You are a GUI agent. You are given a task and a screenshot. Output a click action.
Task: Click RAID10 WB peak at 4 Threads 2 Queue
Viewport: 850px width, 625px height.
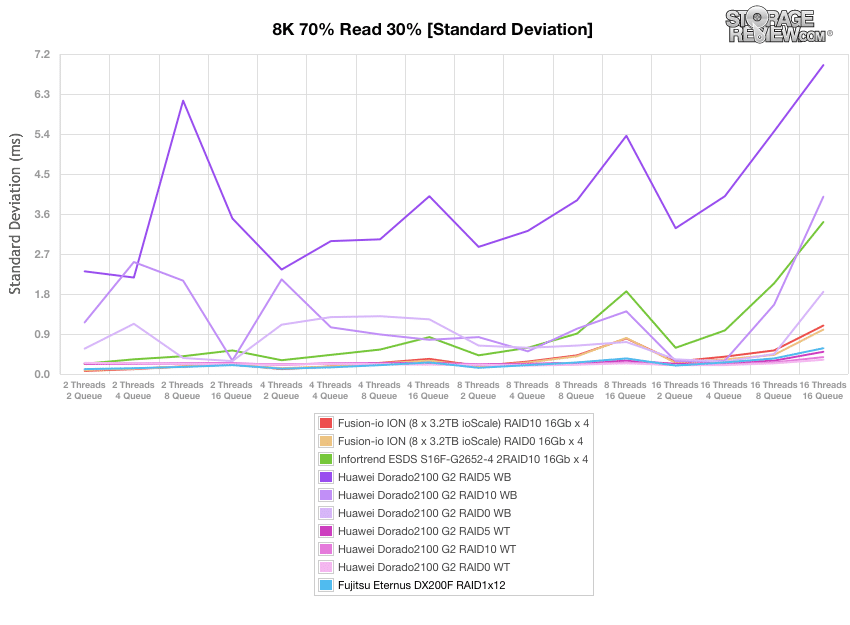tap(281, 280)
